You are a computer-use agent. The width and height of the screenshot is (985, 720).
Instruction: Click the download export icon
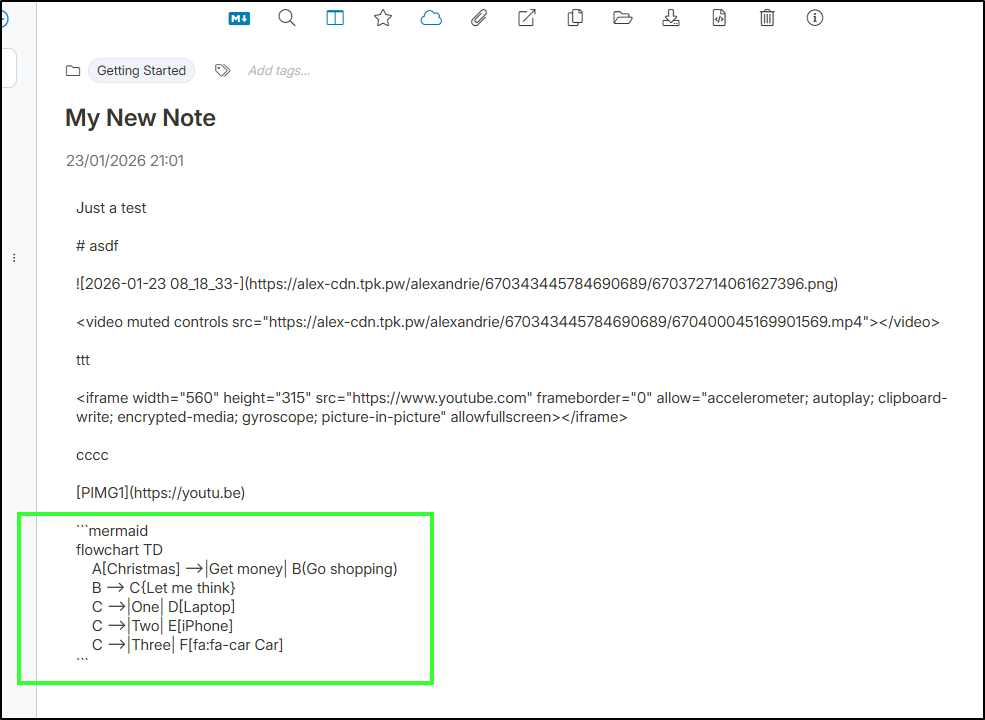tap(671, 18)
